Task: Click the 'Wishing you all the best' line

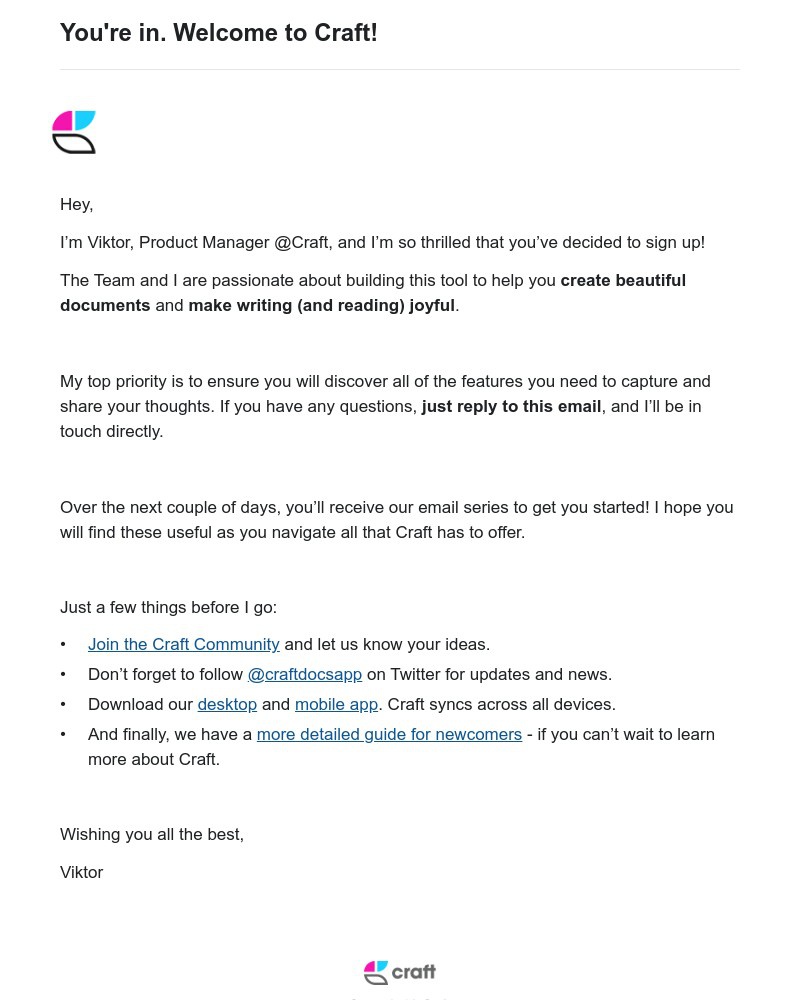Action: coord(152,835)
